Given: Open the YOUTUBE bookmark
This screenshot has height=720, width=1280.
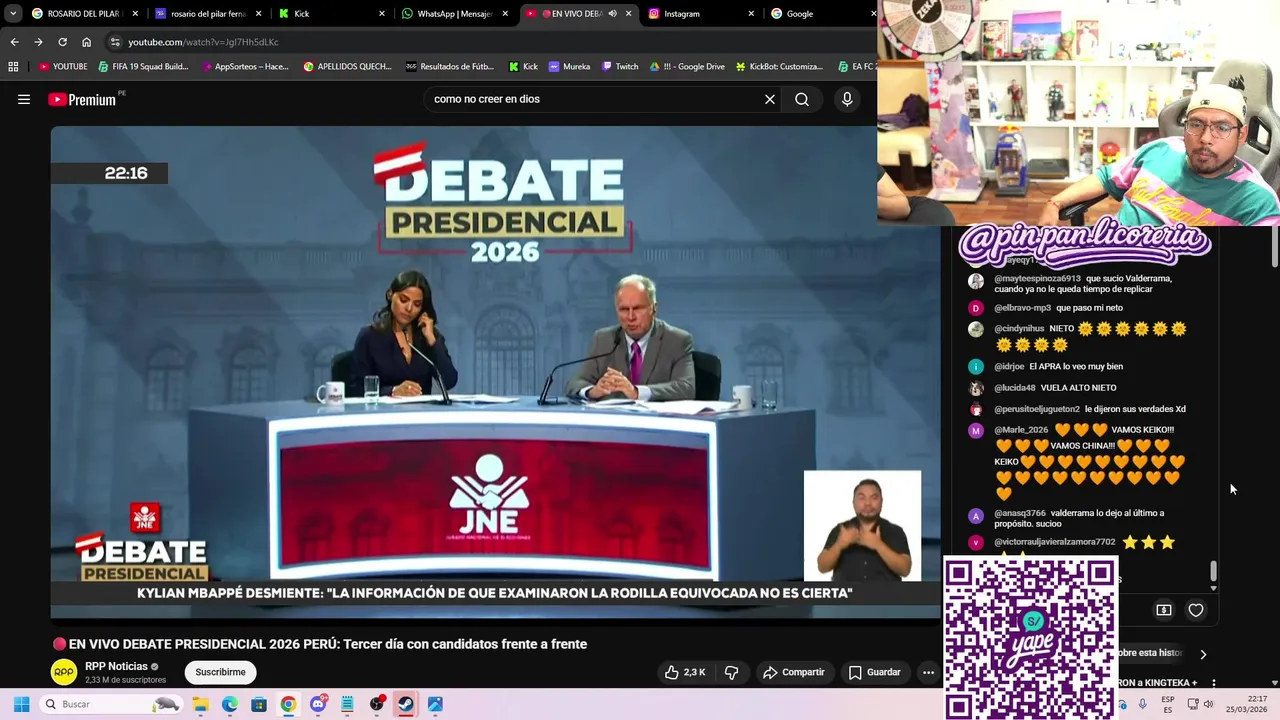Looking at the screenshot, I should (x=63, y=66).
